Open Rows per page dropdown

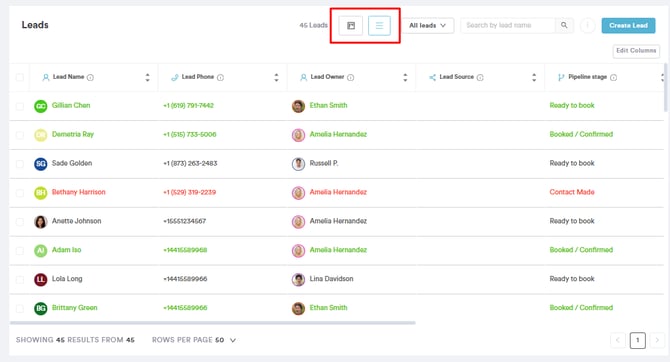click(x=226, y=340)
